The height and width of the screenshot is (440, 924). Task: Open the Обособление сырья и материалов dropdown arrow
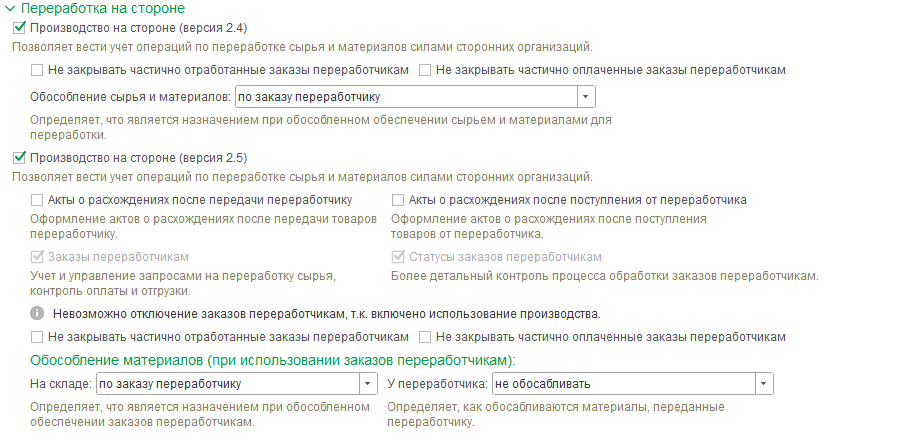pos(586,97)
